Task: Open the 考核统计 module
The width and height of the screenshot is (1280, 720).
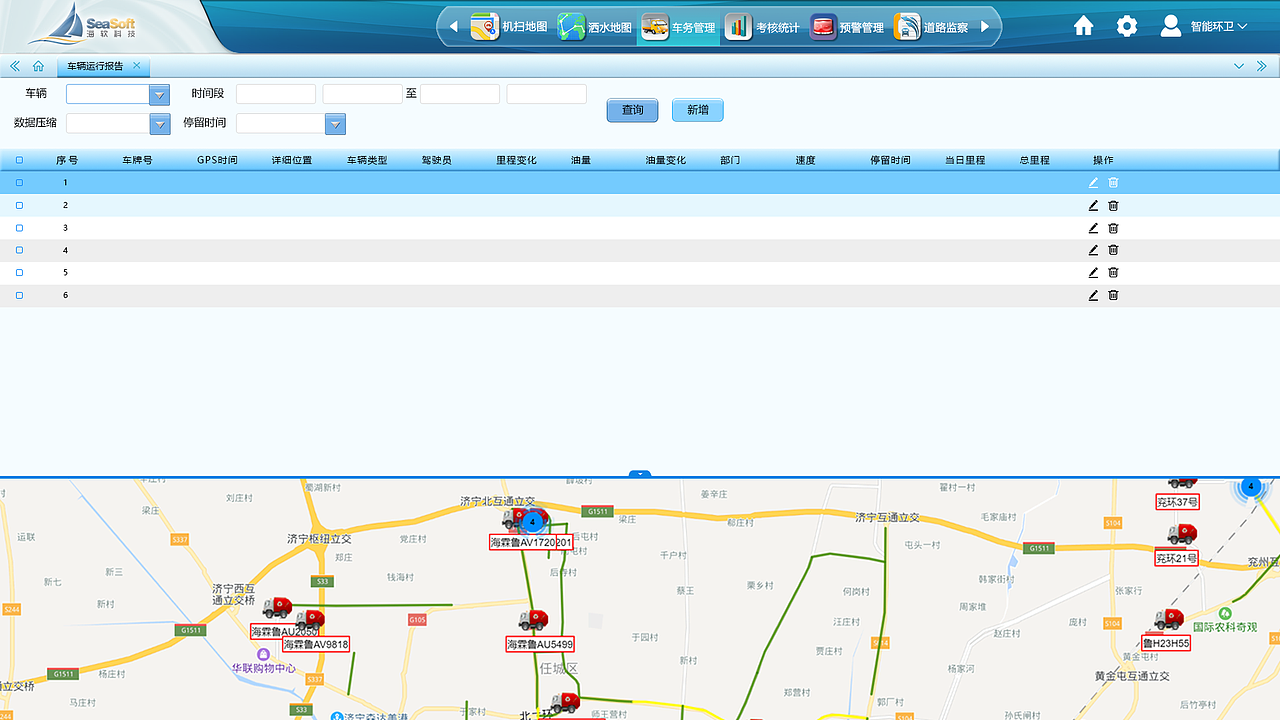Action: click(763, 27)
